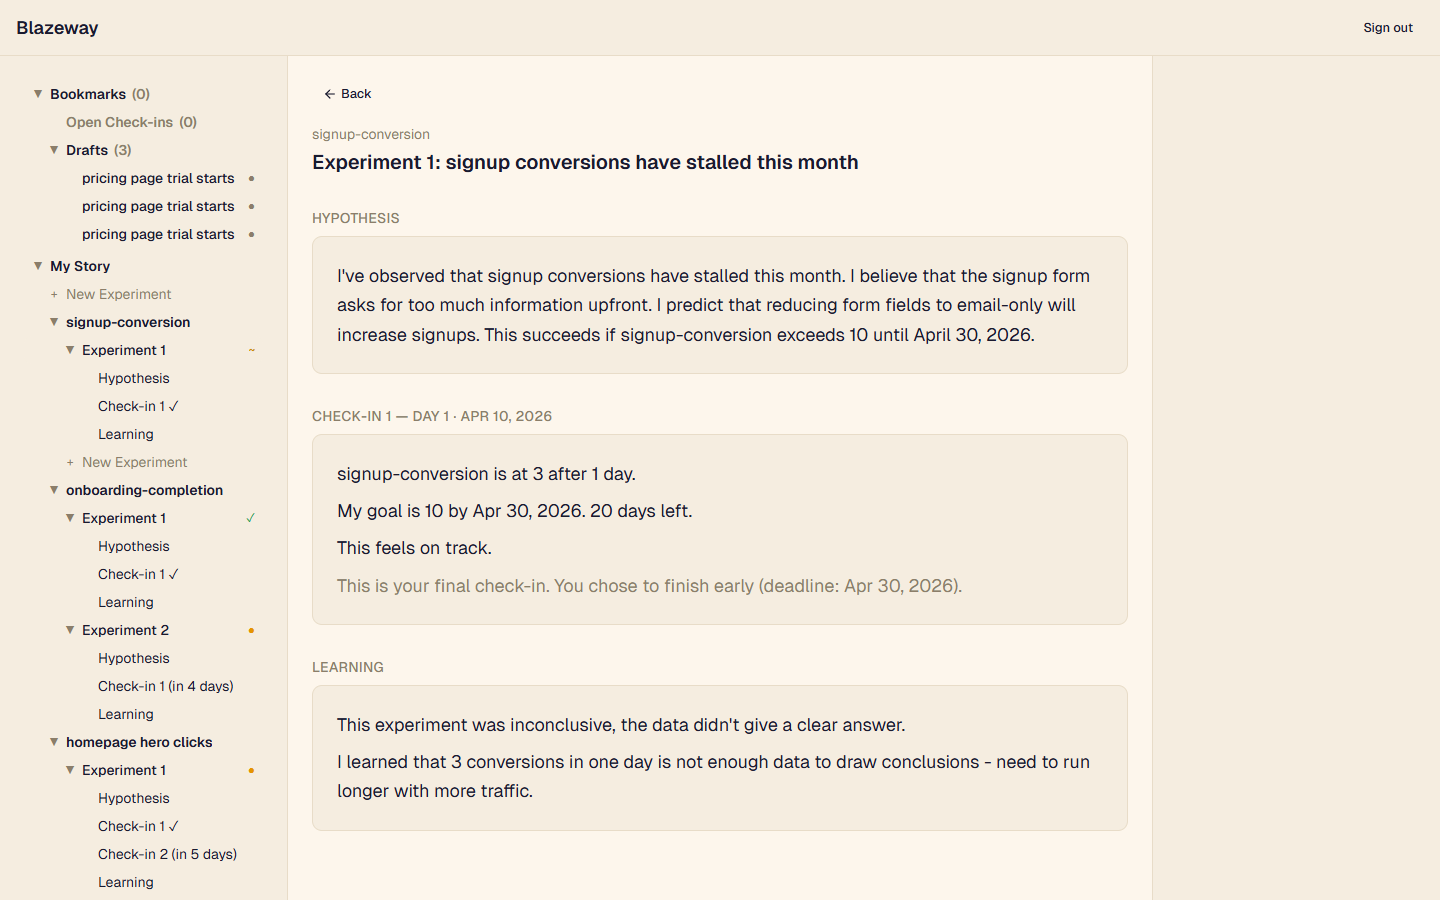Collapse the onboarding-completion experiment group

54,490
